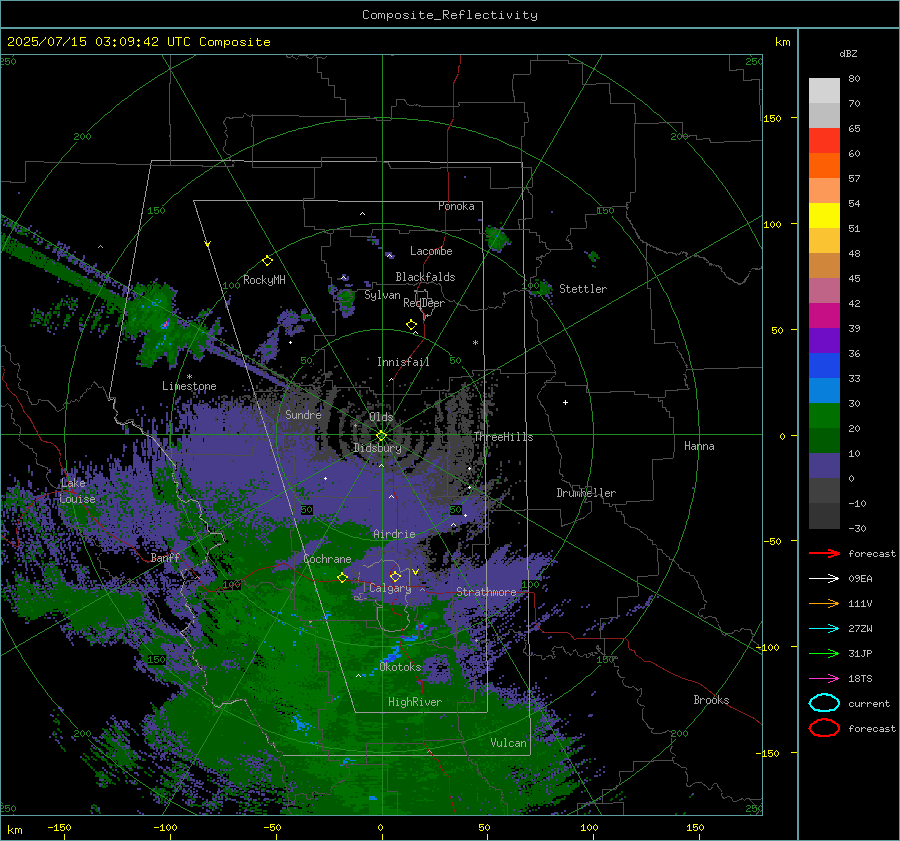Screen dimensions: 900x841
Task: Click the Lake Louise label
Action: (x=77, y=491)
